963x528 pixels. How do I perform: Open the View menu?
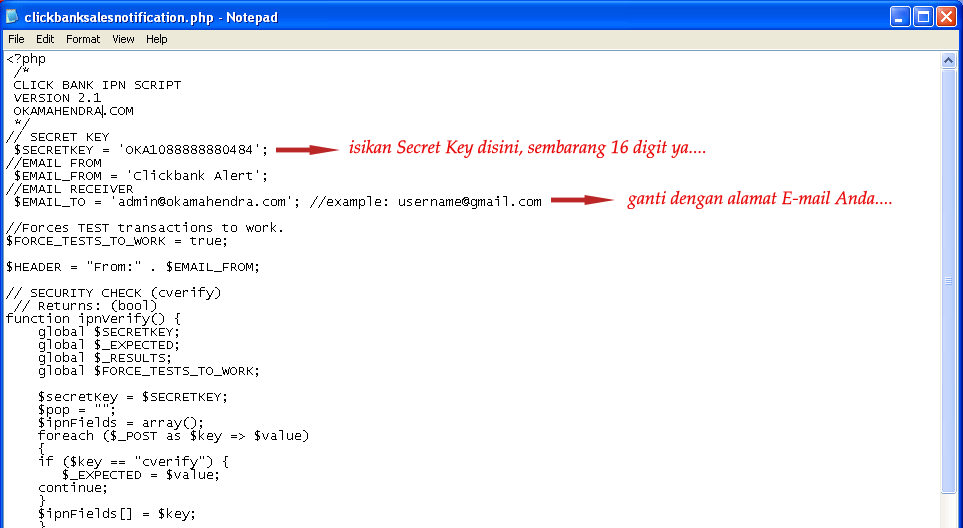(123, 39)
